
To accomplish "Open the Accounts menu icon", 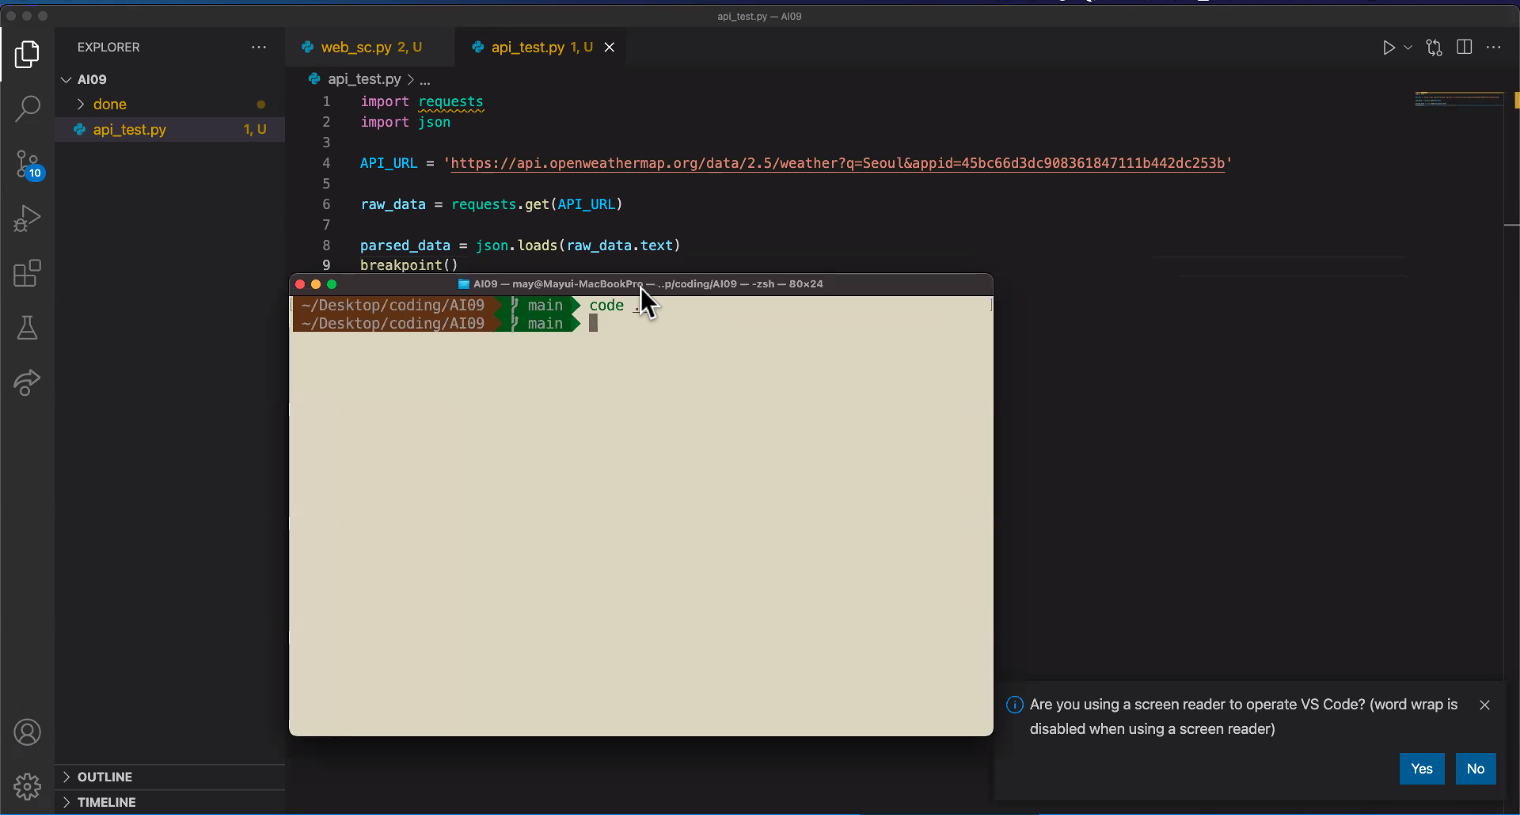I will tap(27, 733).
